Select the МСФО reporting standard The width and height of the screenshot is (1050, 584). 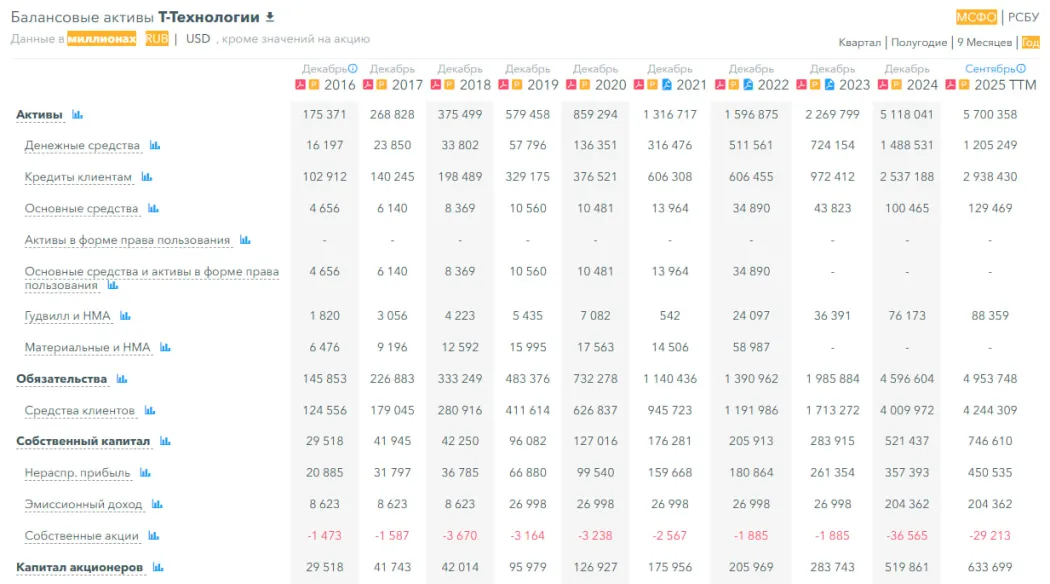(976, 17)
